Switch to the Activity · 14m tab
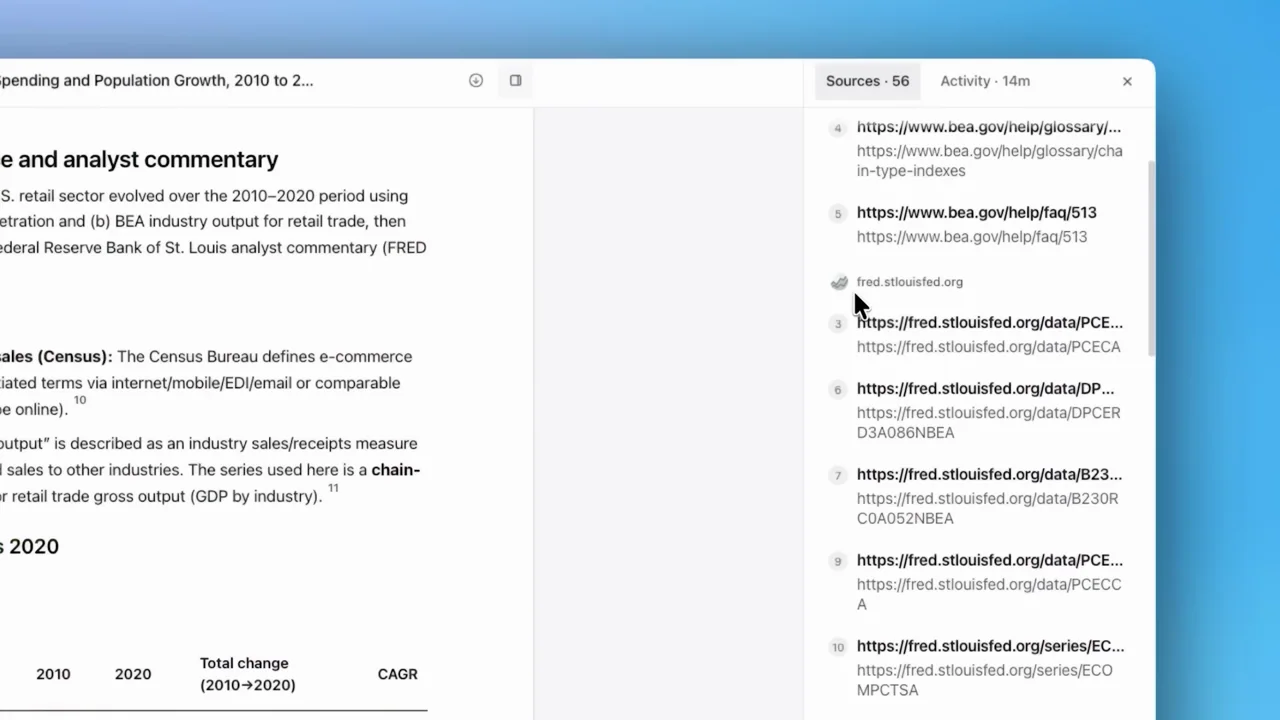The width and height of the screenshot is (1280, 720). (985, 81)
